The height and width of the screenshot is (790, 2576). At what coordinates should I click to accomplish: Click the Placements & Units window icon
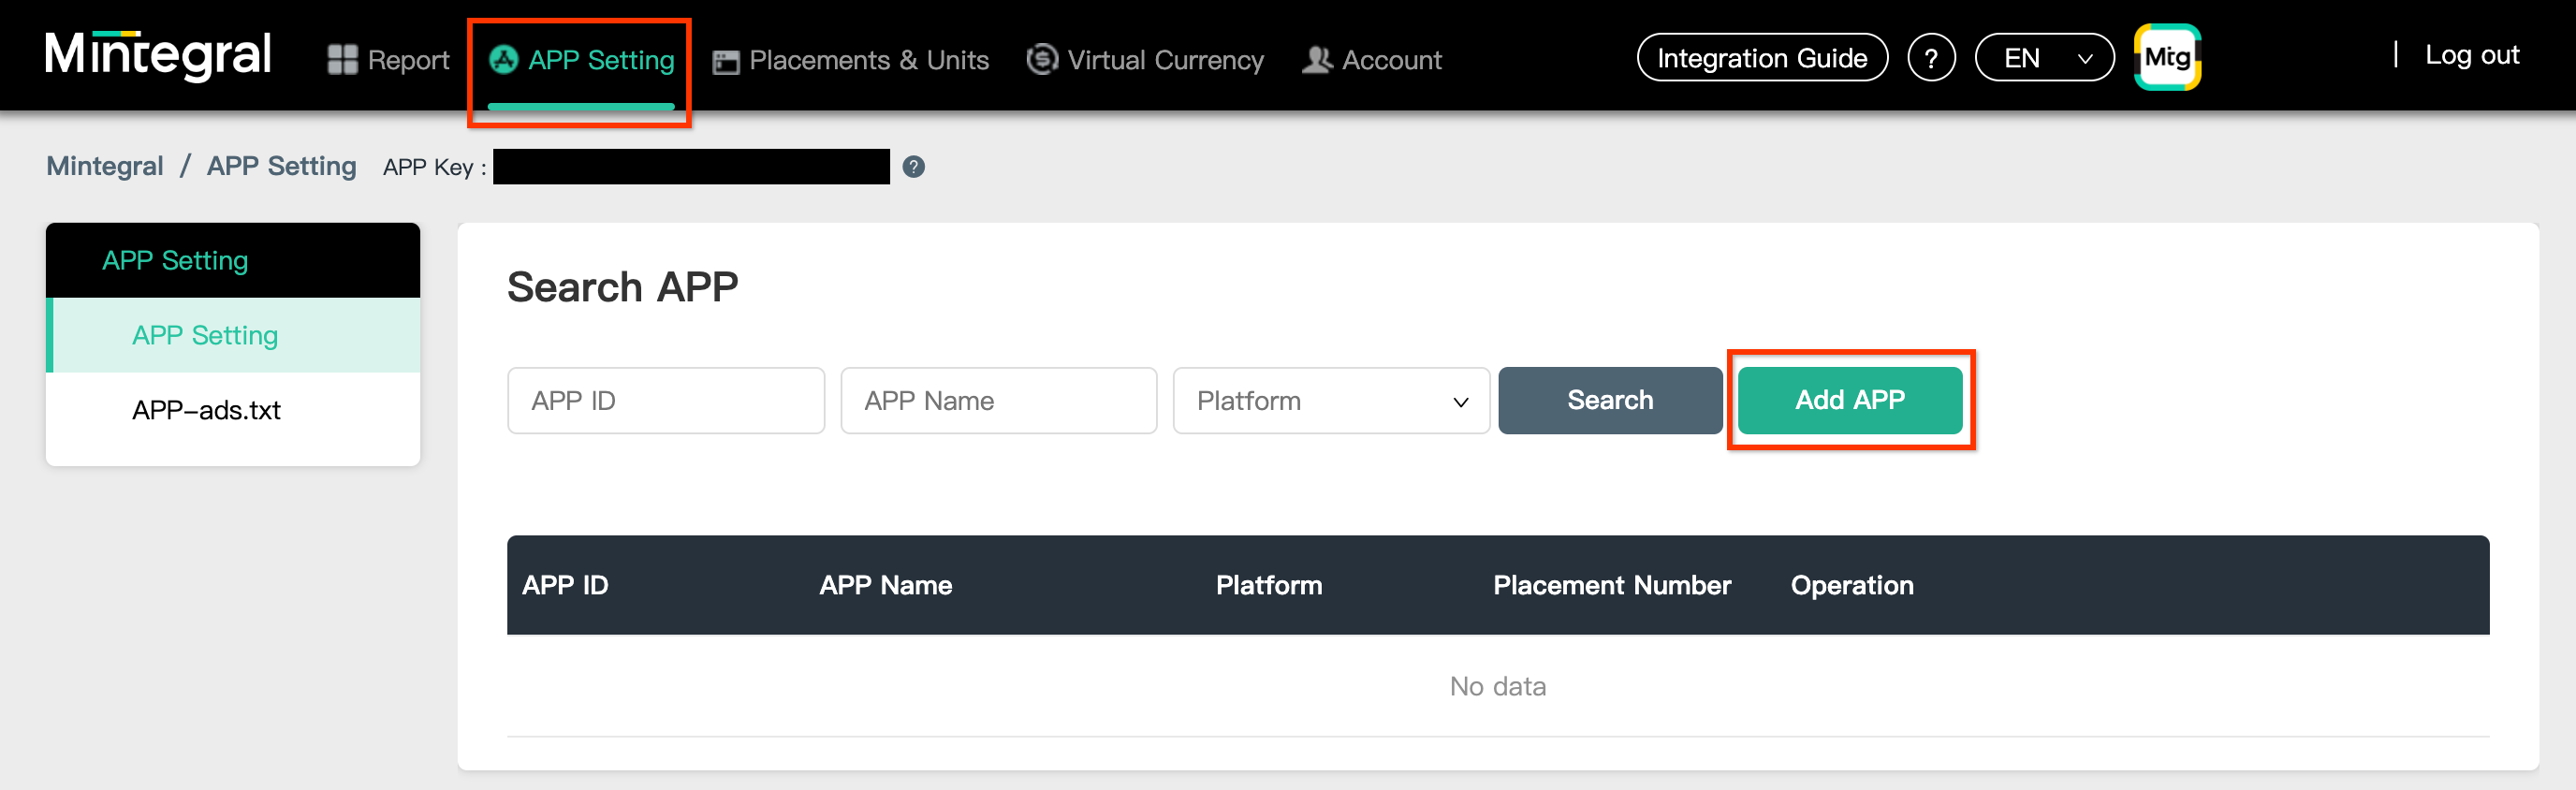[x=725, y=61]
